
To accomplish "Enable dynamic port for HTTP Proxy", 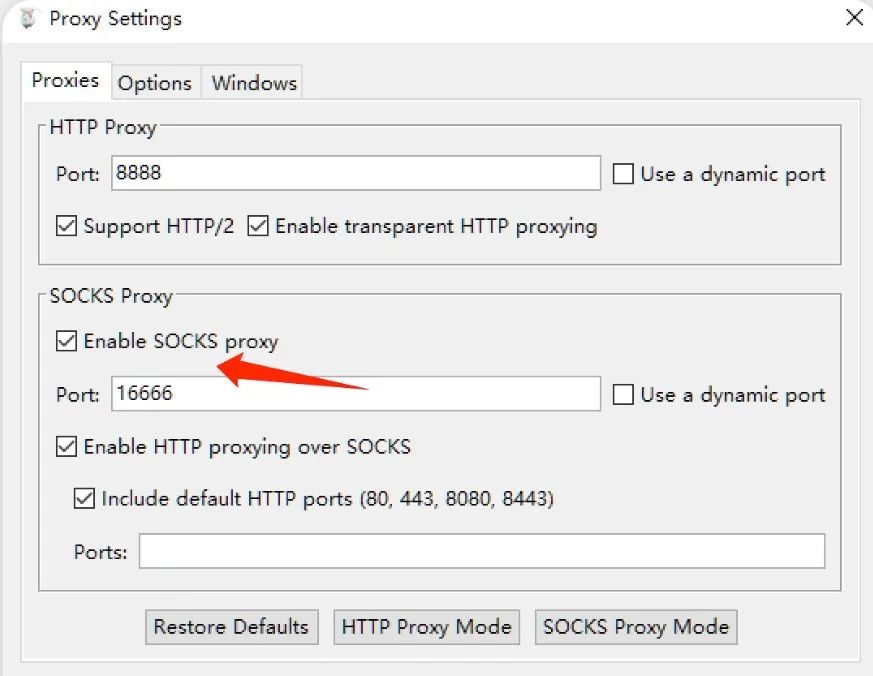I will [622, 174].
